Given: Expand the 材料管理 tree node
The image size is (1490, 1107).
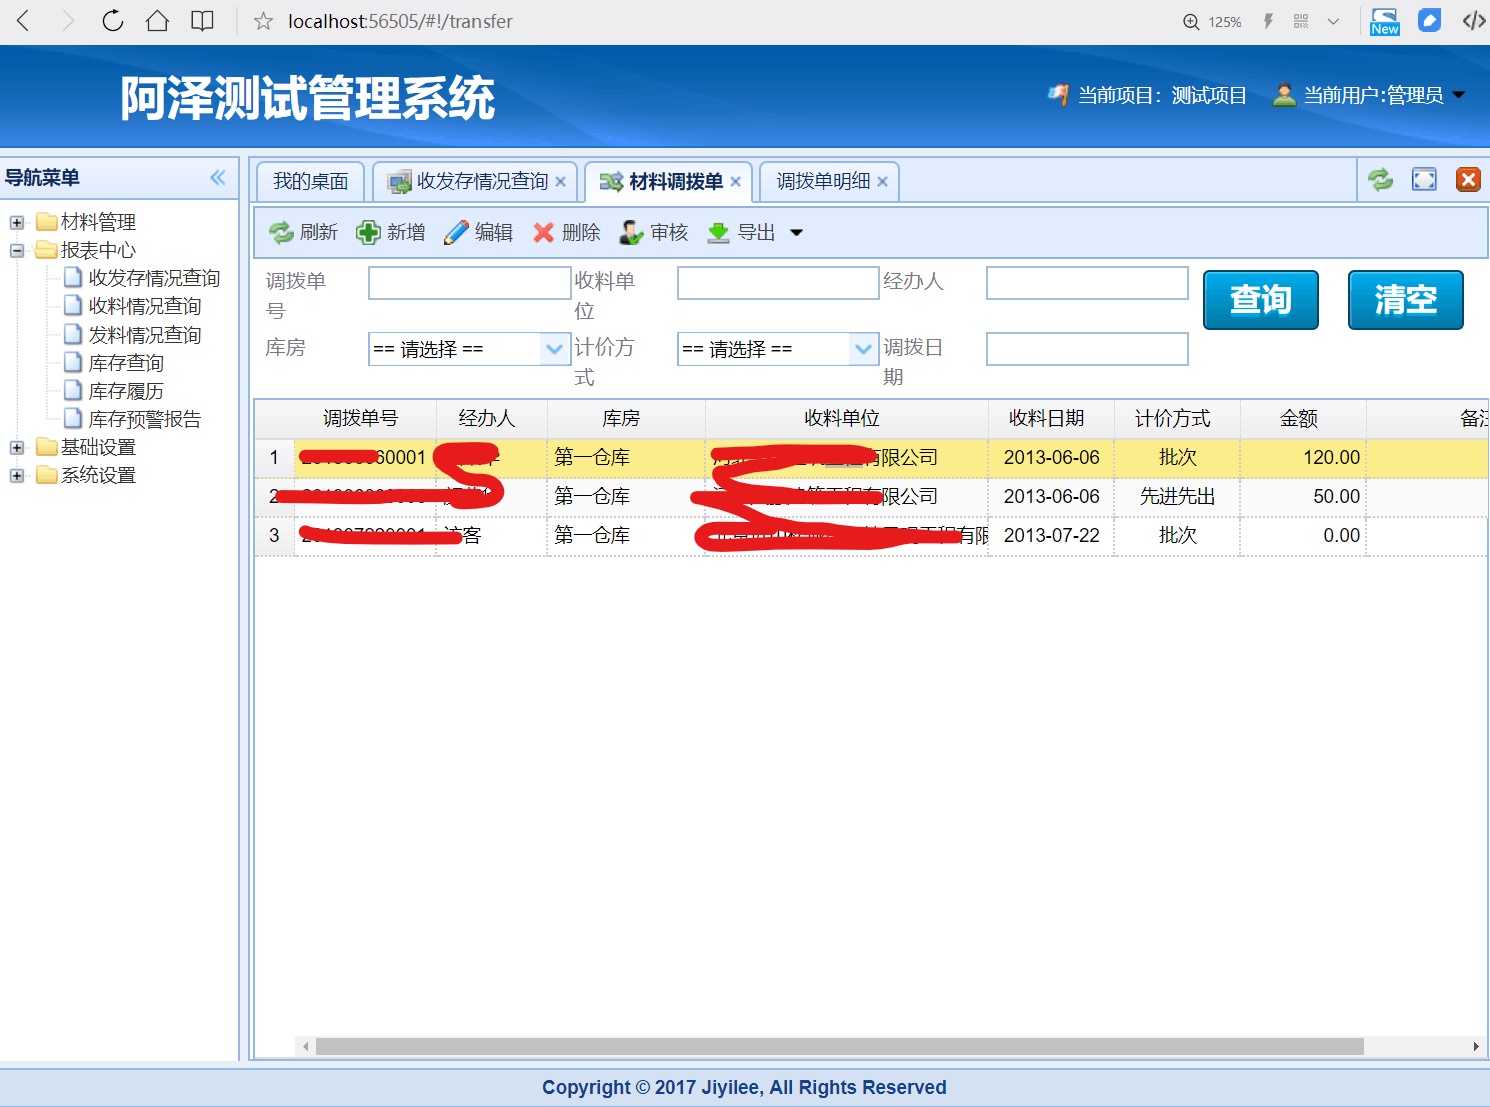Looking at the screenshot, I should pos(17,222).
